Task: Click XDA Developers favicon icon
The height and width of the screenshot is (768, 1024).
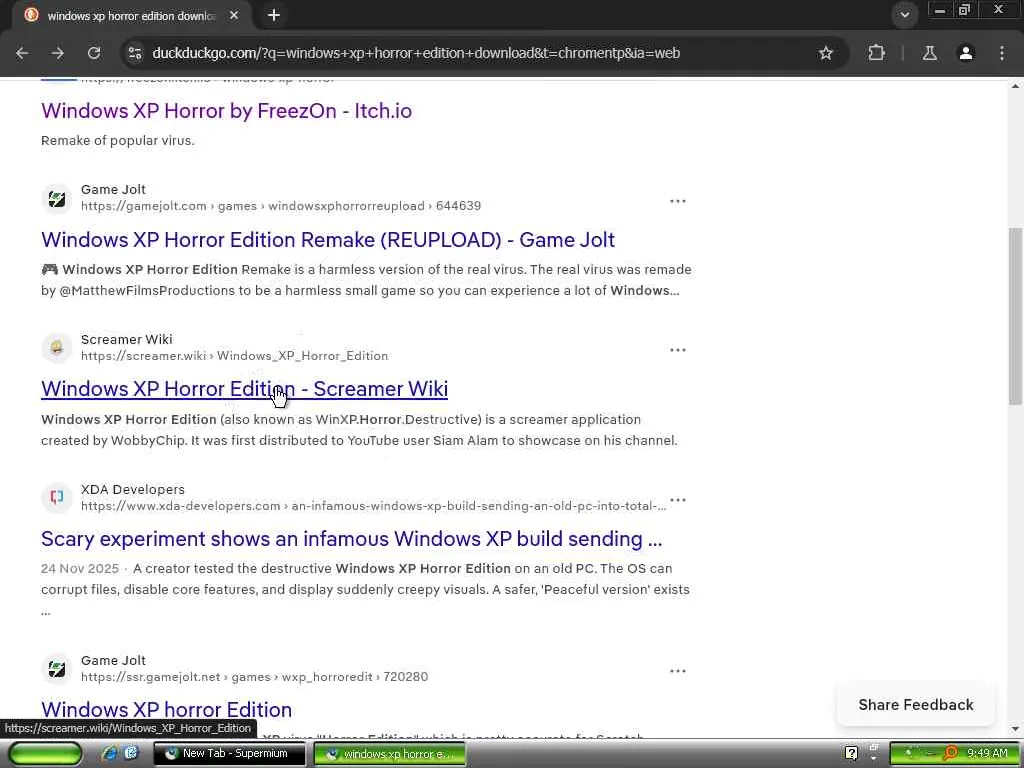Action: (57, 498)
